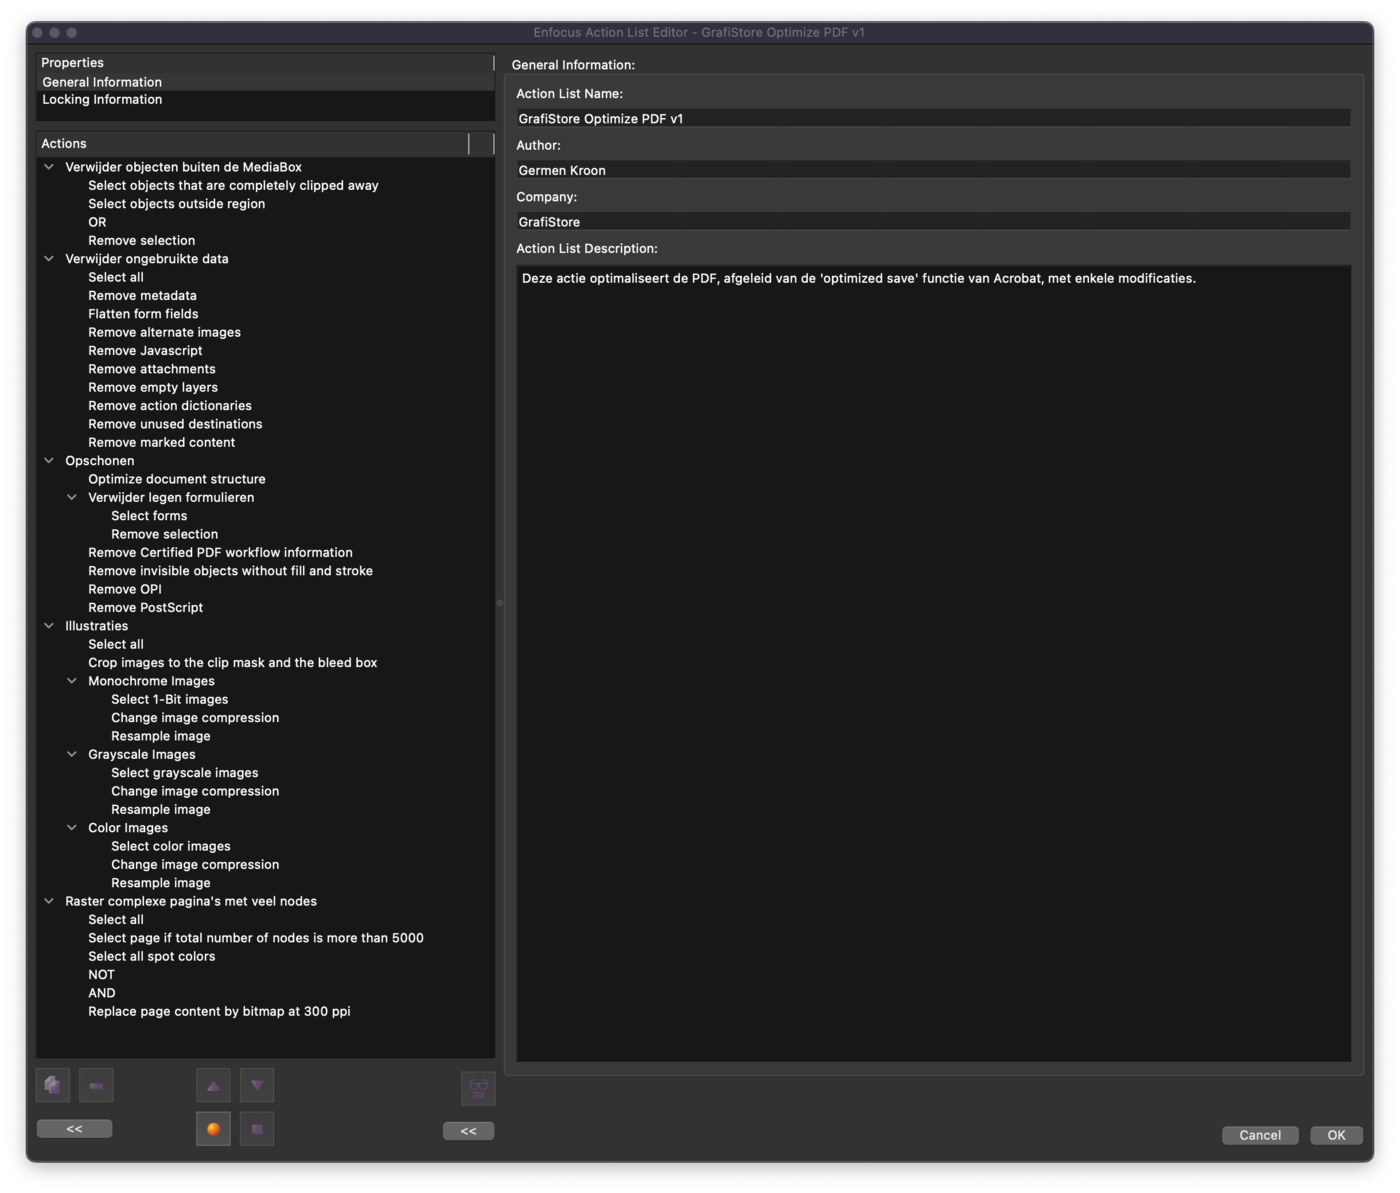
Task: Select 'Remove marked content' action
Action: [x=161, y=442]
